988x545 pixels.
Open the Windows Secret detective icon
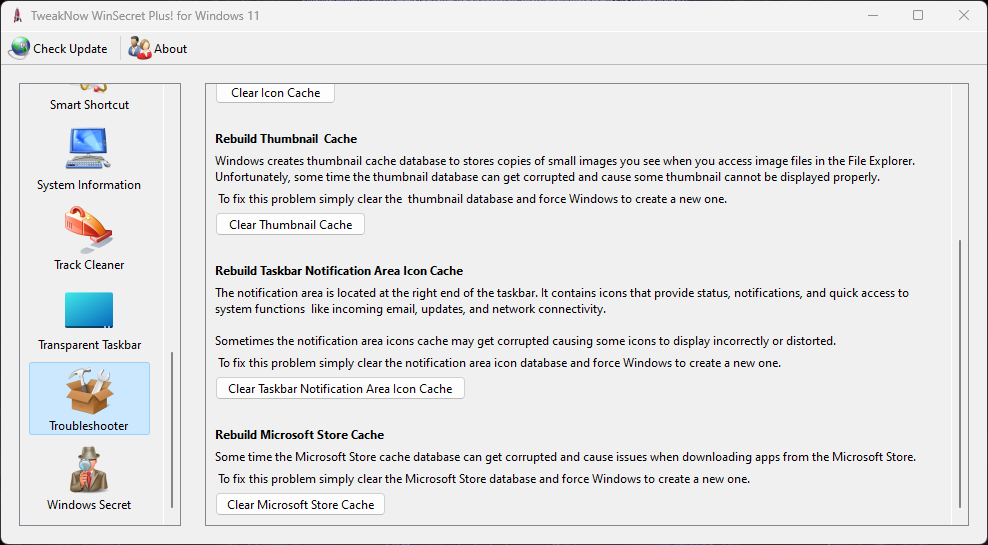point(89,470)
